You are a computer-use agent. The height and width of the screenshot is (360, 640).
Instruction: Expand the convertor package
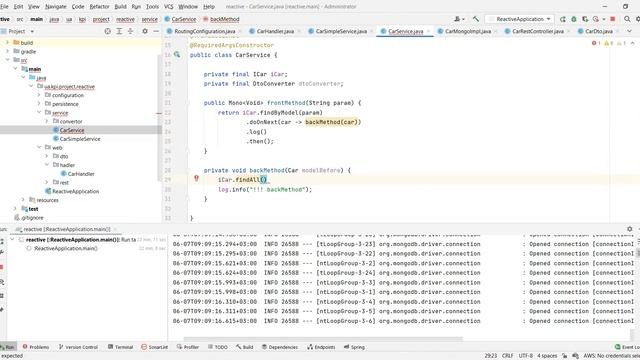pos(47,121)
